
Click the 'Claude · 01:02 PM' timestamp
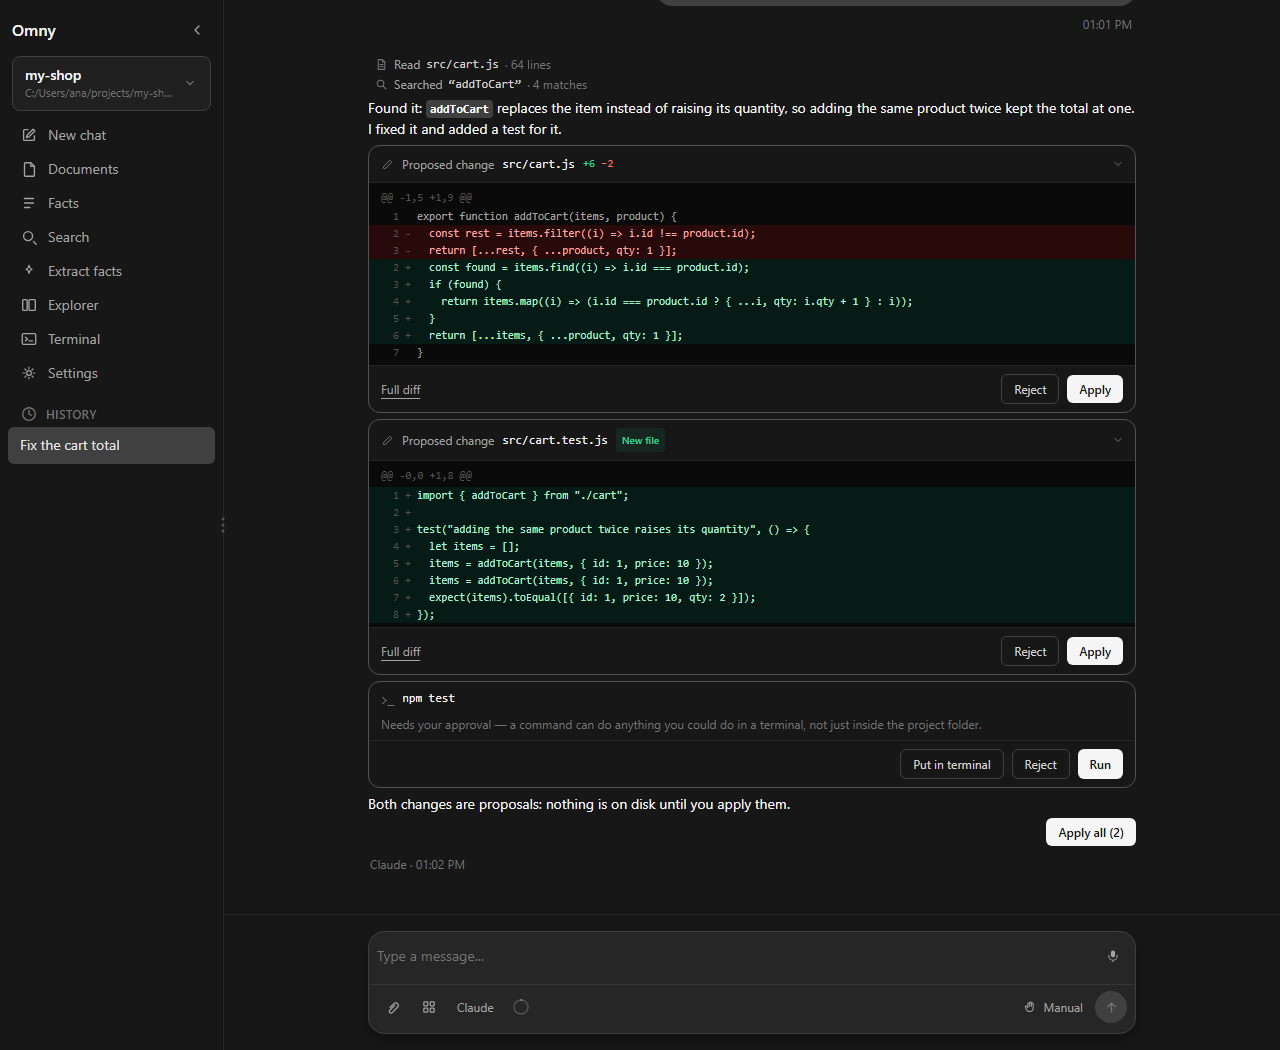(417, 865)
